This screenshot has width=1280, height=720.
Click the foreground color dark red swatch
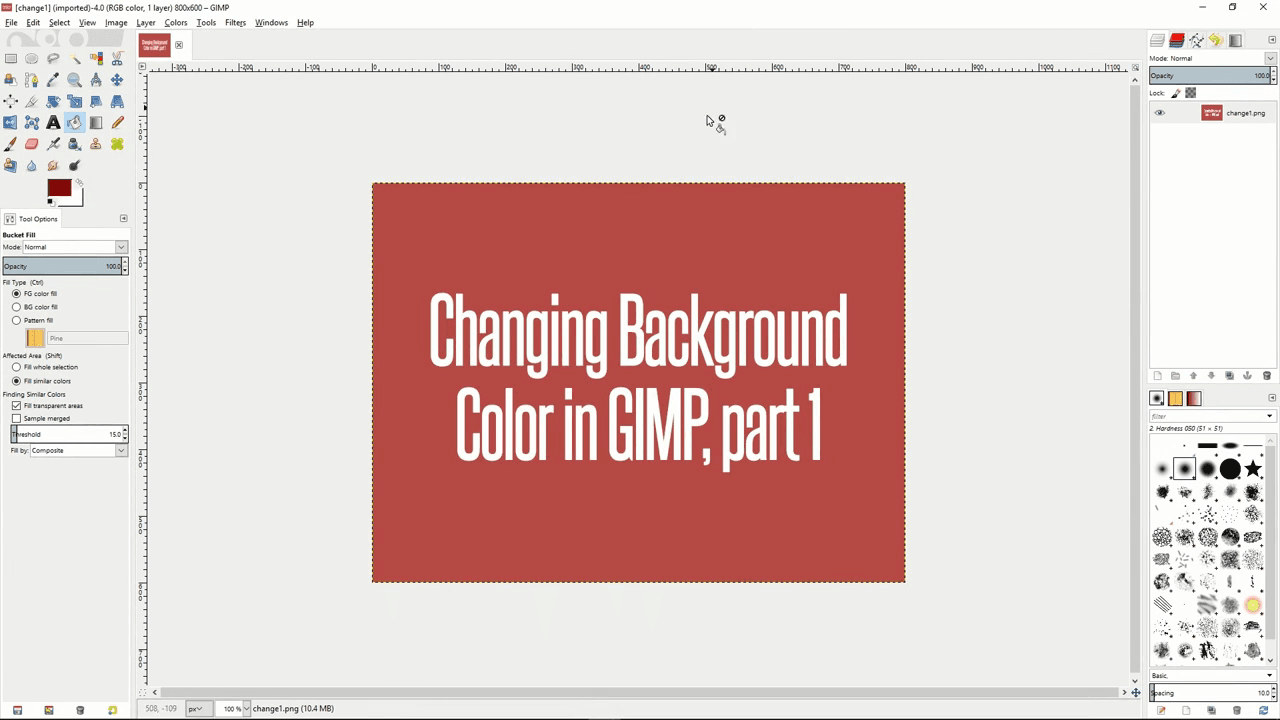(x=59, y=188)
